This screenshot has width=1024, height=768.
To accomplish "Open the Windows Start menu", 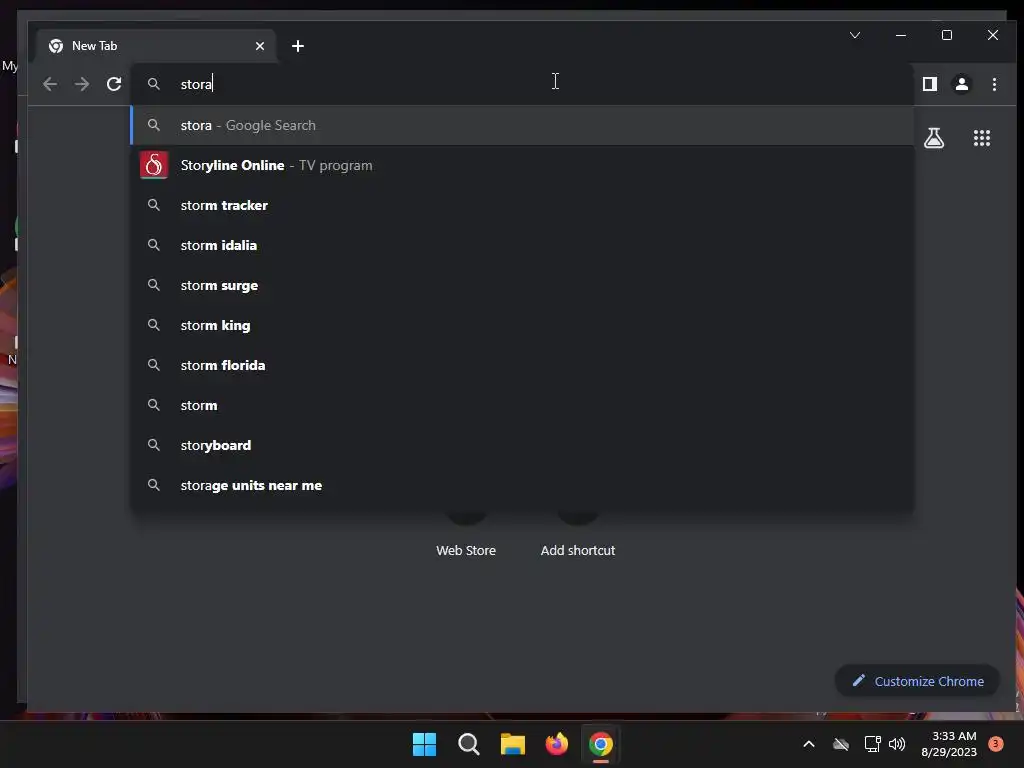I will coord(424,744).
